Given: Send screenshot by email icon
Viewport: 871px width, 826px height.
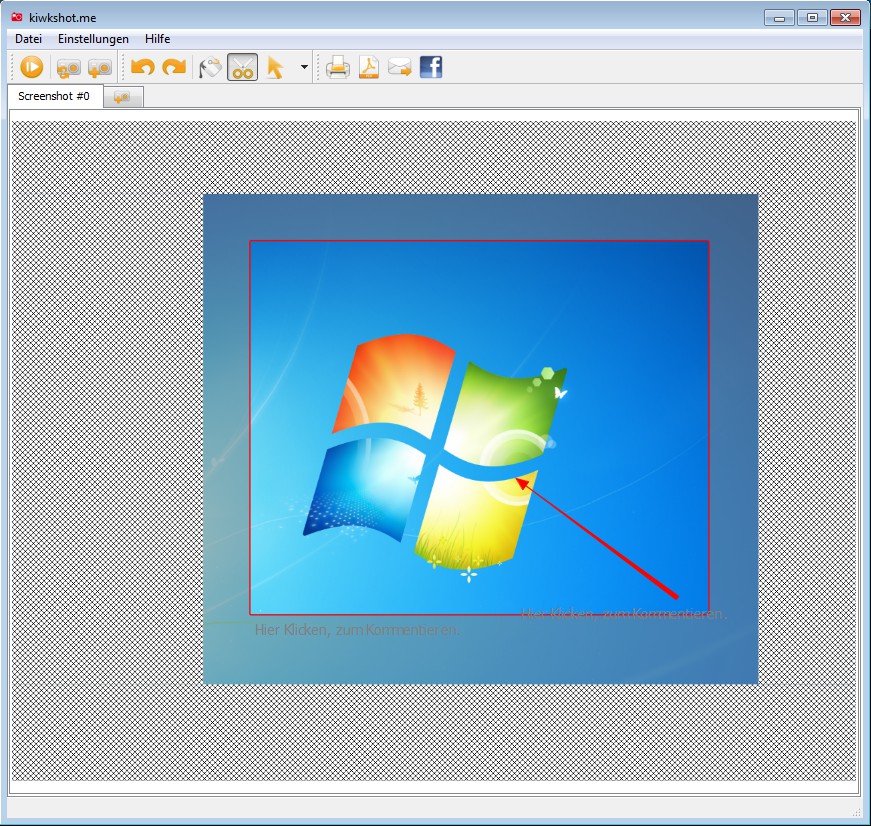Looking at the screenshot, I should [x=399, y=68].
